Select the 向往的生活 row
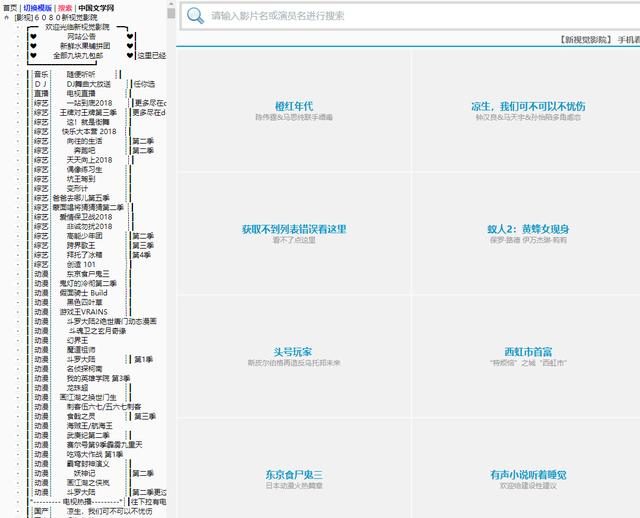This screenshot has height=518, width=640. (84, 141)
